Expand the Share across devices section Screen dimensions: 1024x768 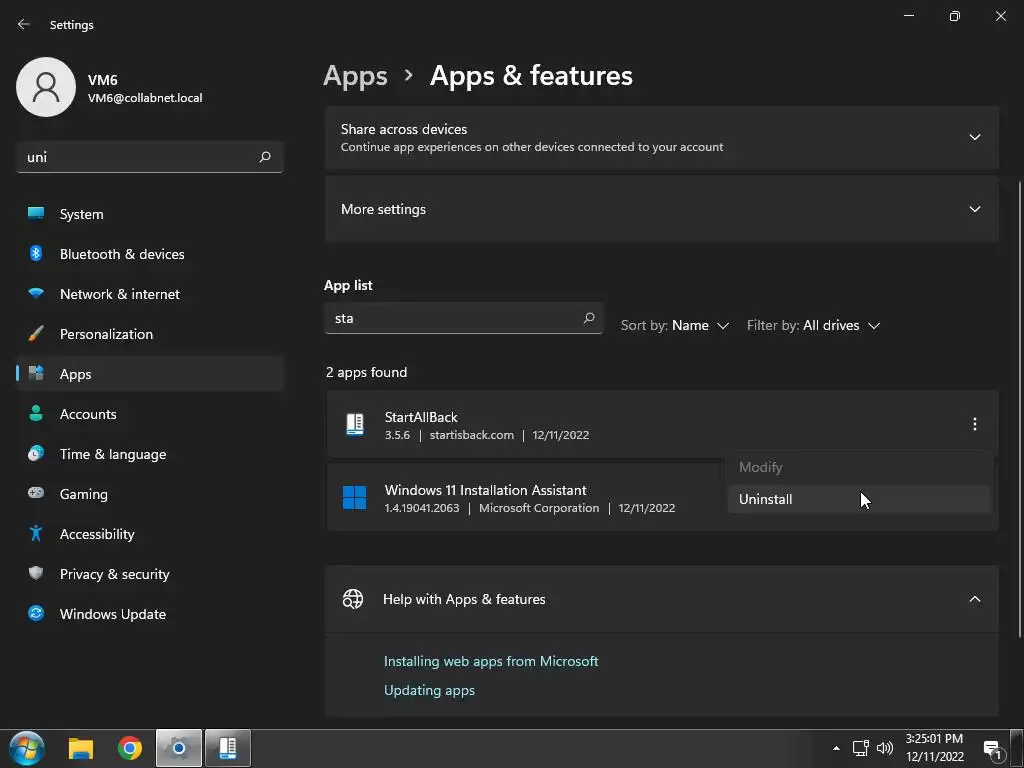(974, 137)
